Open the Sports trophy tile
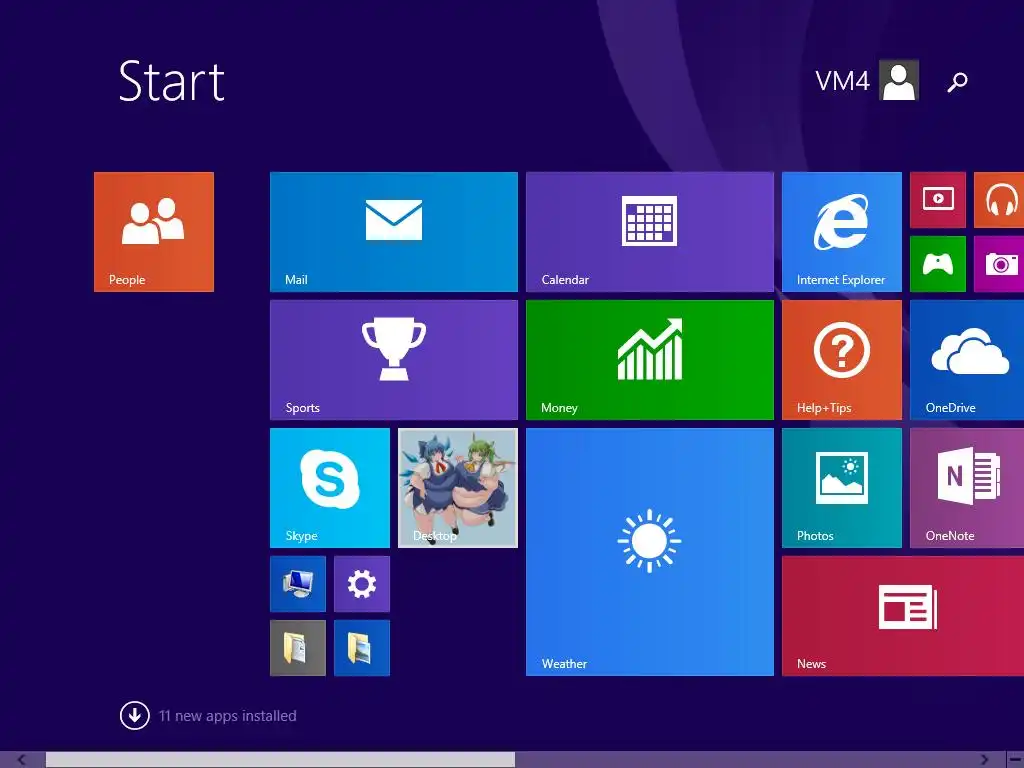Image resolution: width=1024 pixels, height=768 pixels. [x=394, y=360]
